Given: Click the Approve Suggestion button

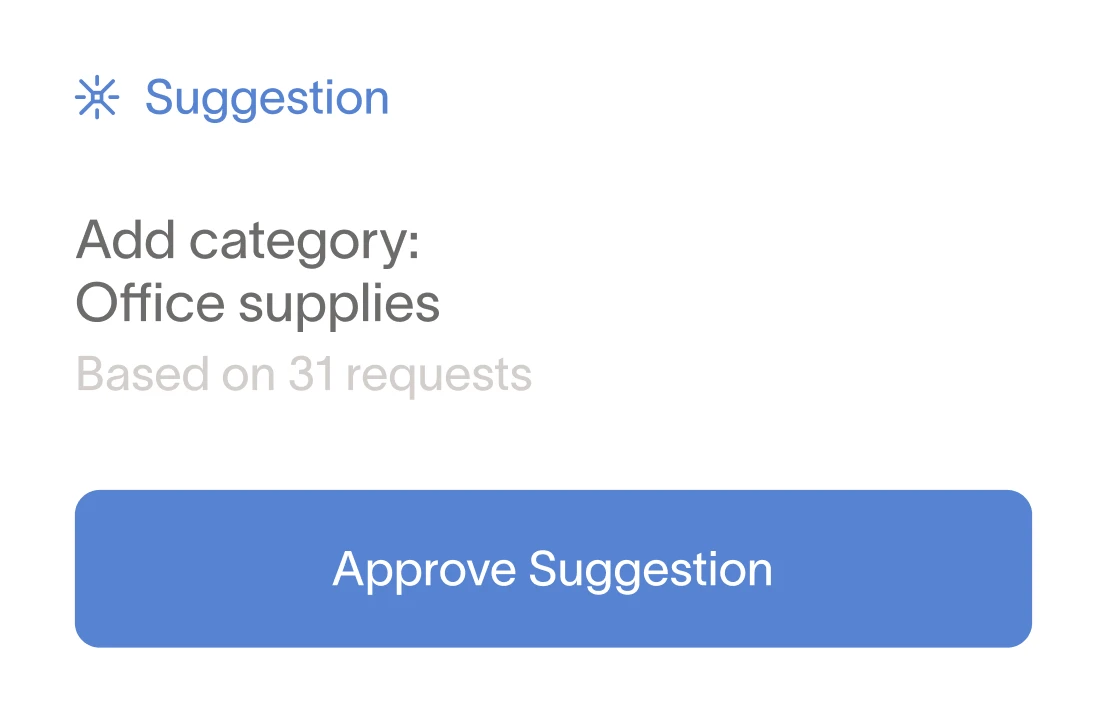Looking at the screenshot, I should (x=553, y=568).
